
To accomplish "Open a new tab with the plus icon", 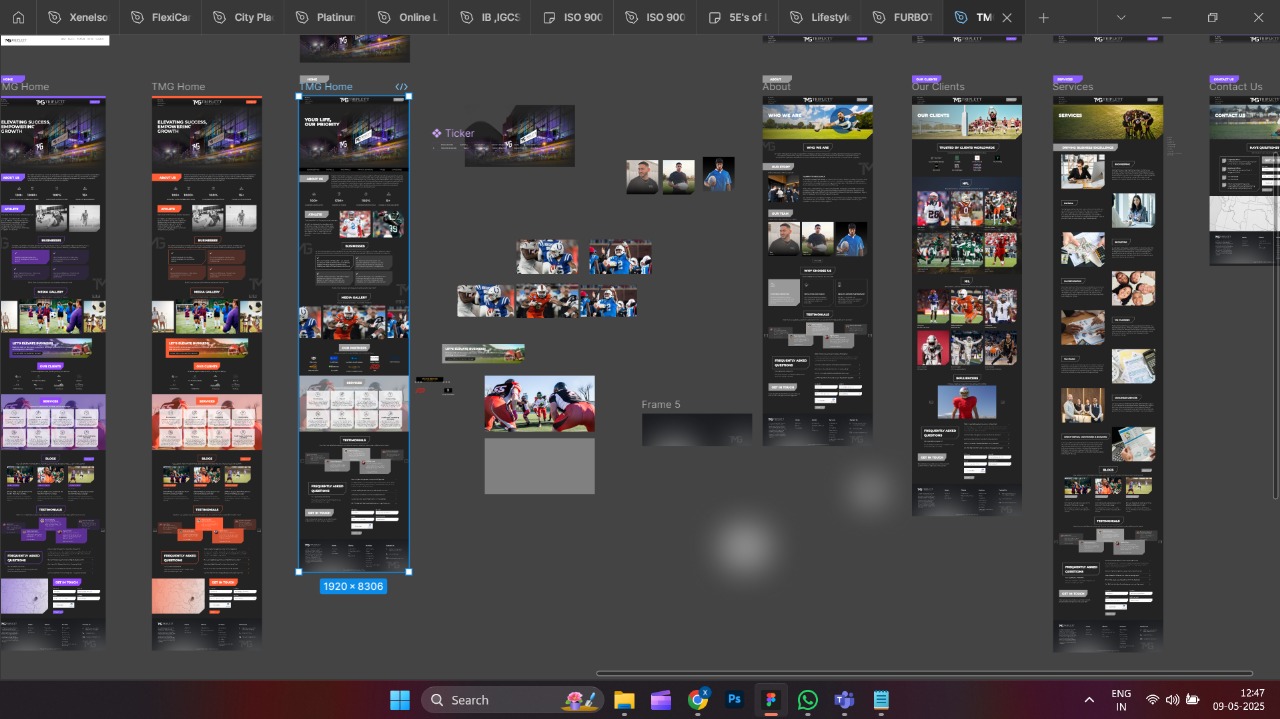I will [x=1043, y=17].
